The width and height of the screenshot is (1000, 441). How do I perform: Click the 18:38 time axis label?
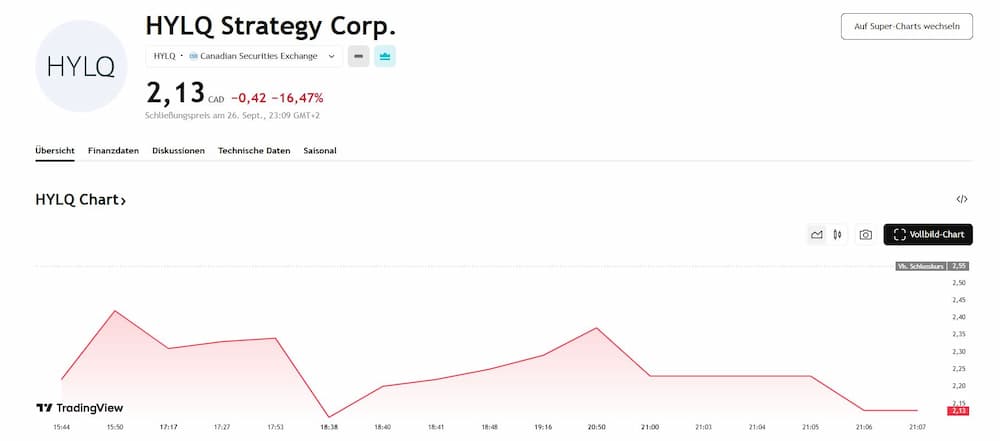point(328,427)
